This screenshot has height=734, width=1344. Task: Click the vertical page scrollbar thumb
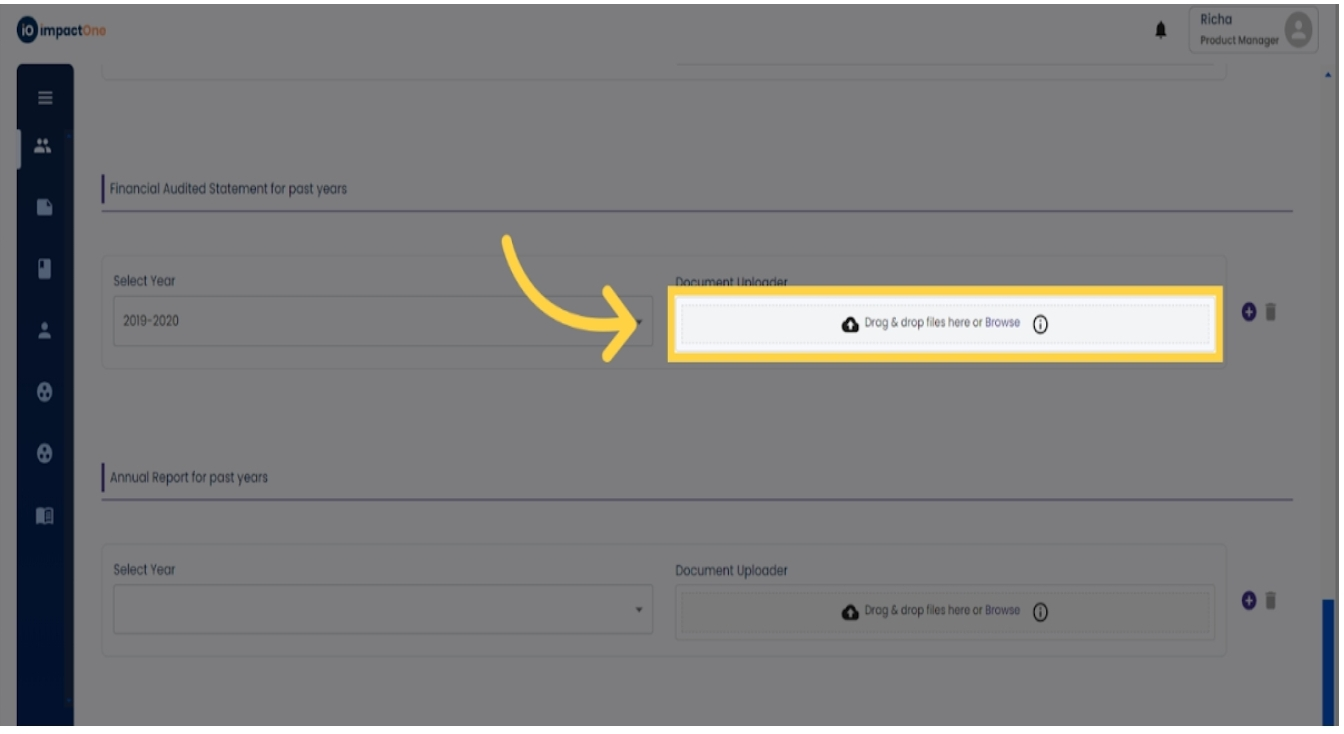(x=1327, y=660)
